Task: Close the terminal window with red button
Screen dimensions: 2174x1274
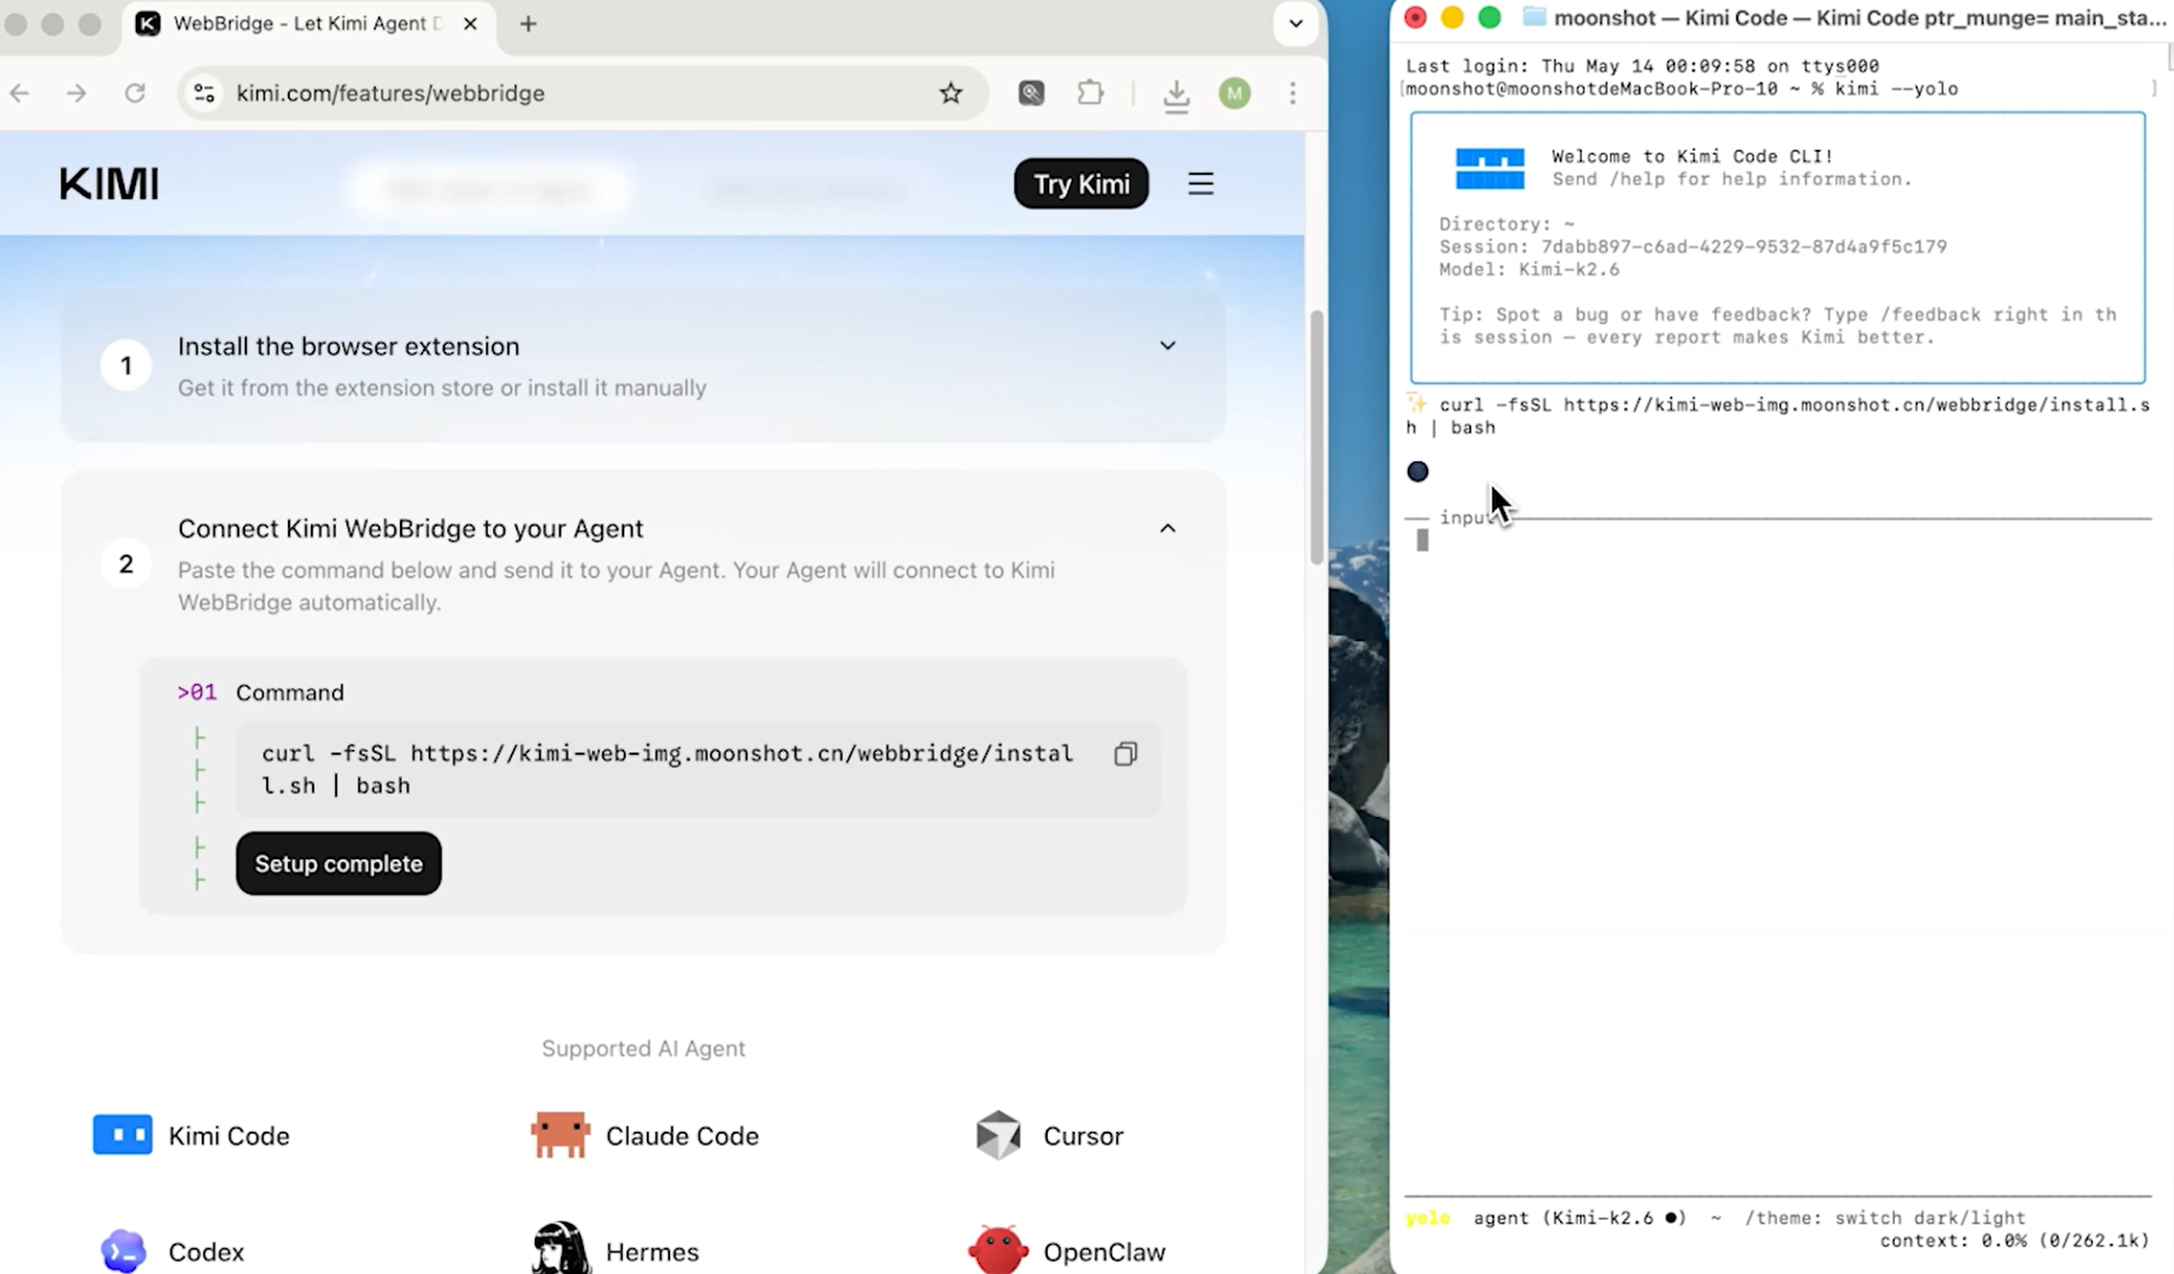Action: point(1415,17)
